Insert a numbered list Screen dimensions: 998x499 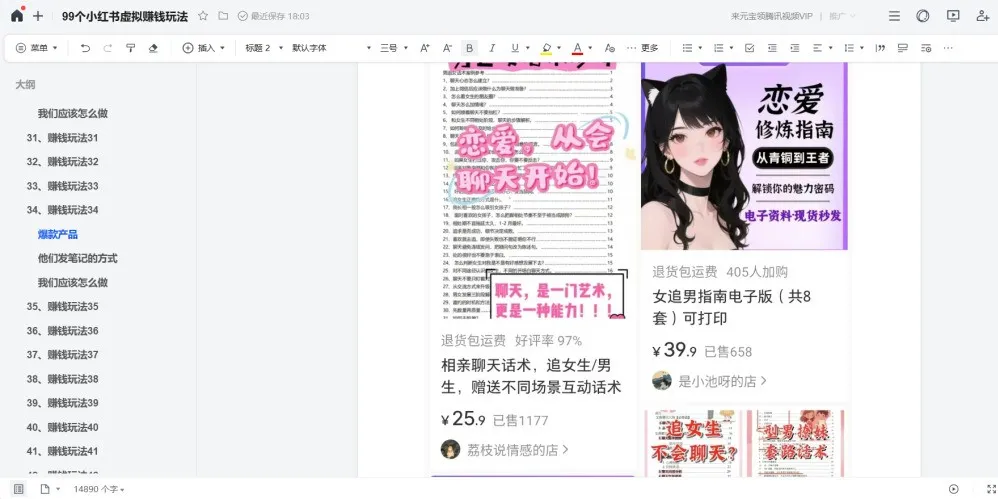(719, 48)
